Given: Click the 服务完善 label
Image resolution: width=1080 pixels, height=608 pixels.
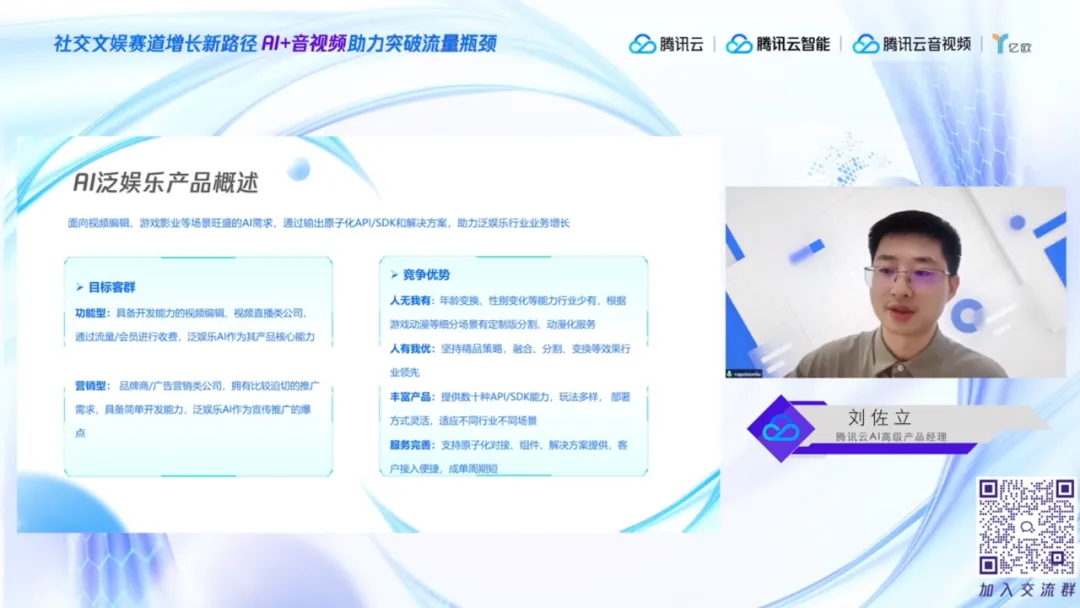Looking at the screenshot, I should (412, 445).
